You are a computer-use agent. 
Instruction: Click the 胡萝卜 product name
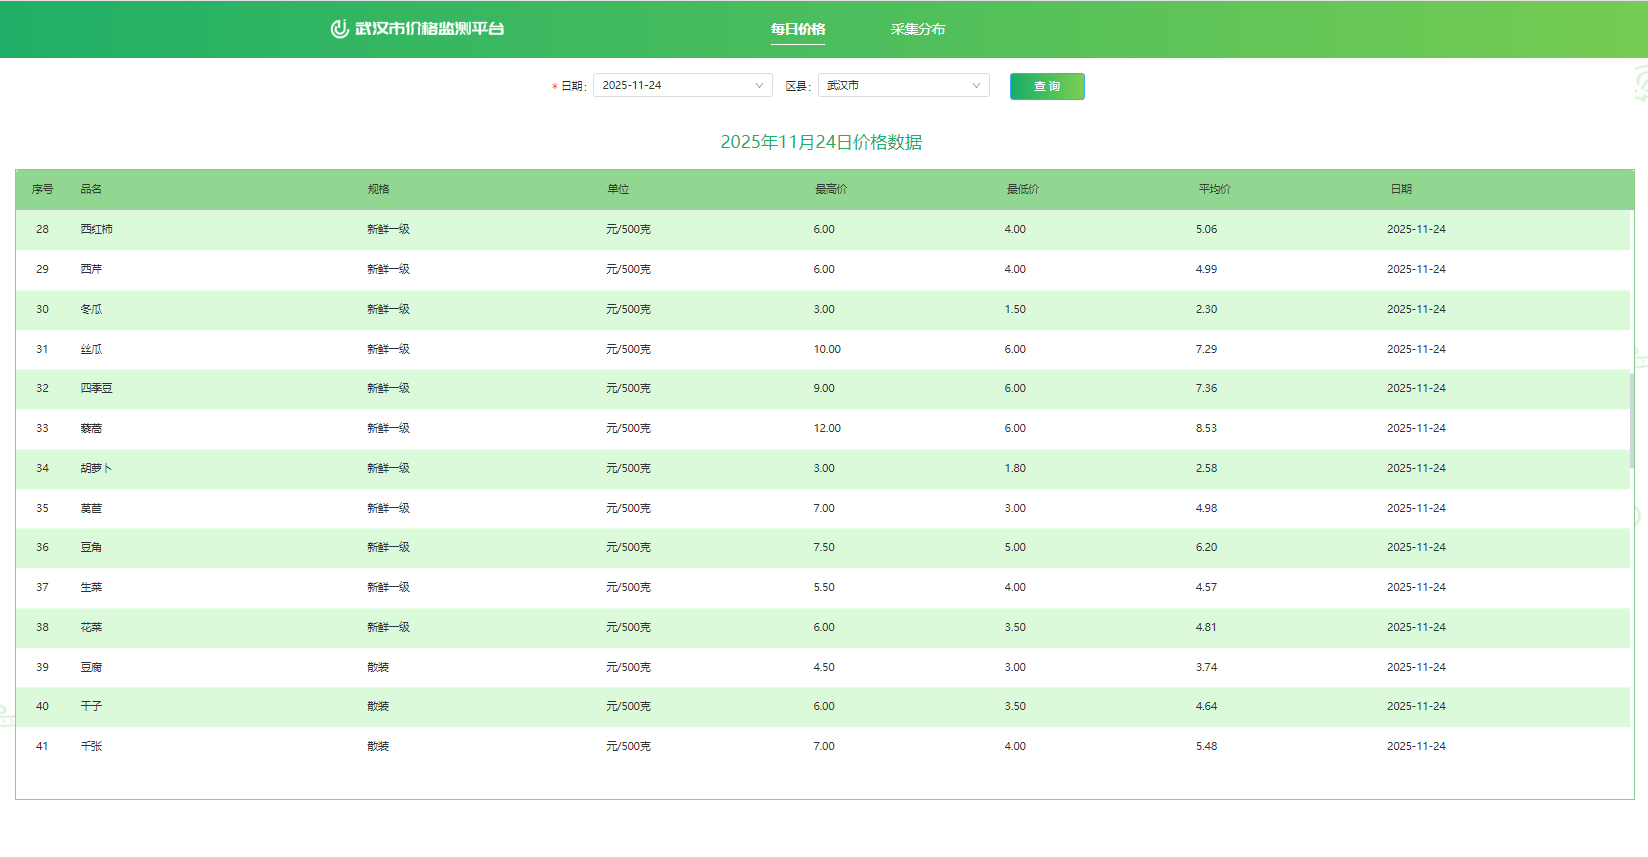(97, 468)
